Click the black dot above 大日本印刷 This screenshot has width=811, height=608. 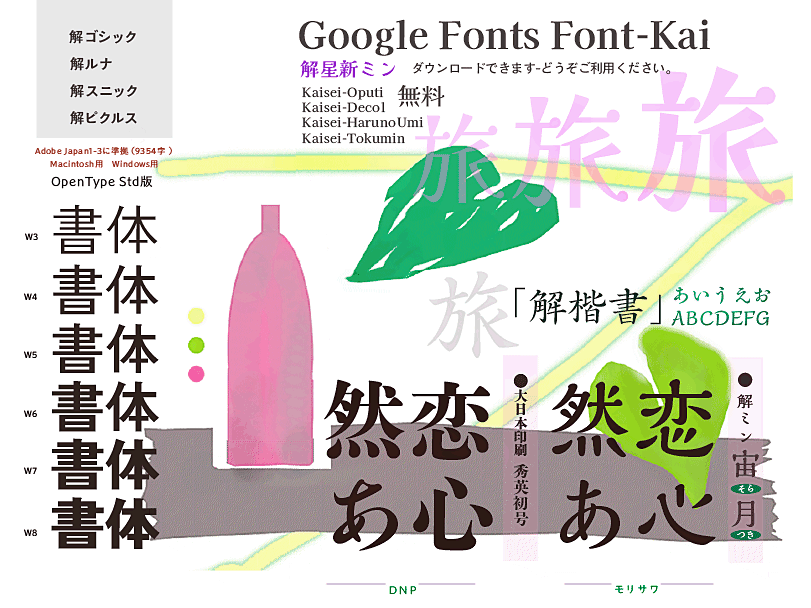(520, 381)
